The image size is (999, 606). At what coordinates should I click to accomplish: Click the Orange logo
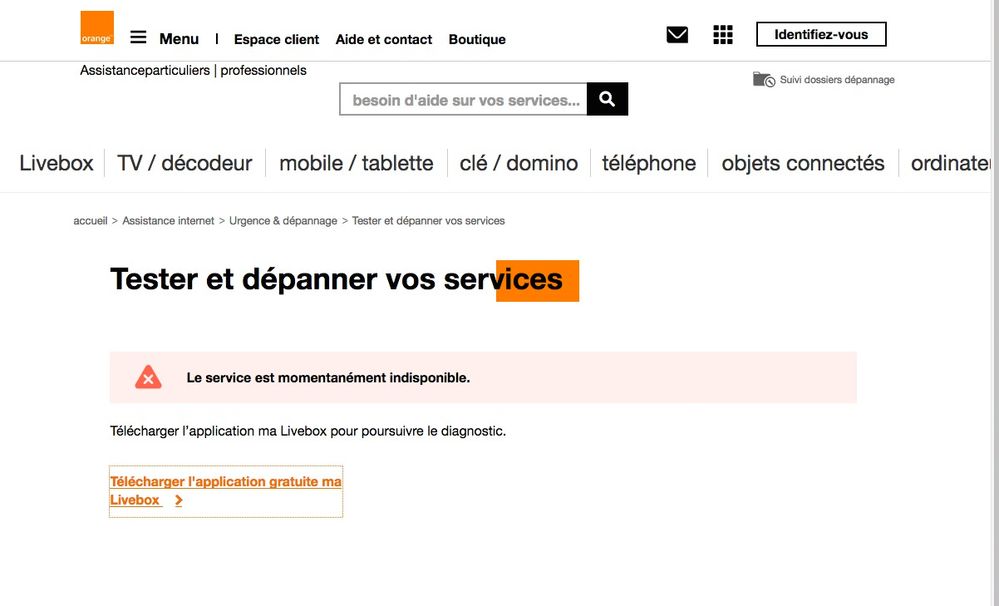point(95,27)
